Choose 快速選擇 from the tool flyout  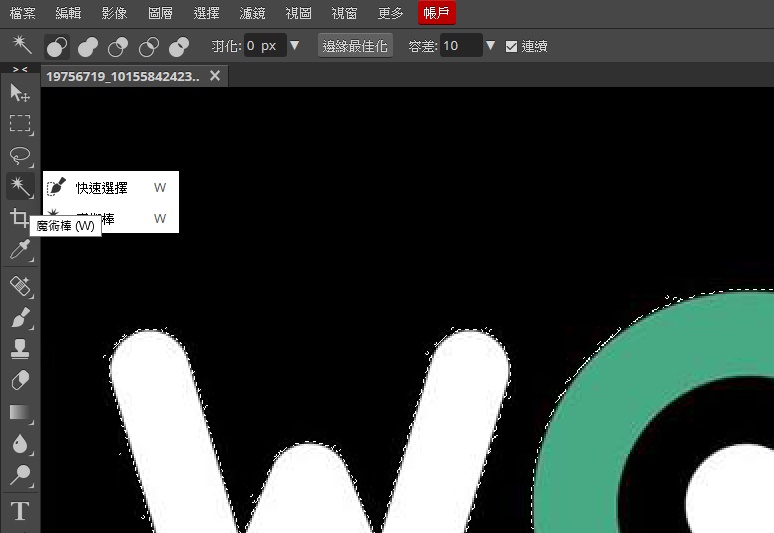point(102,187)
